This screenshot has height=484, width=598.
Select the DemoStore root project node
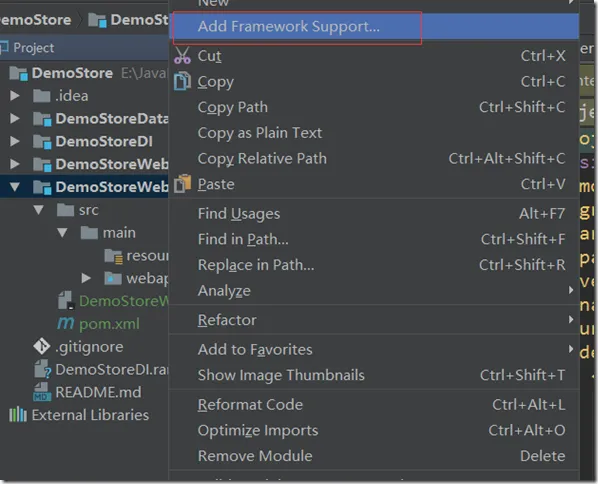(72, 73)
